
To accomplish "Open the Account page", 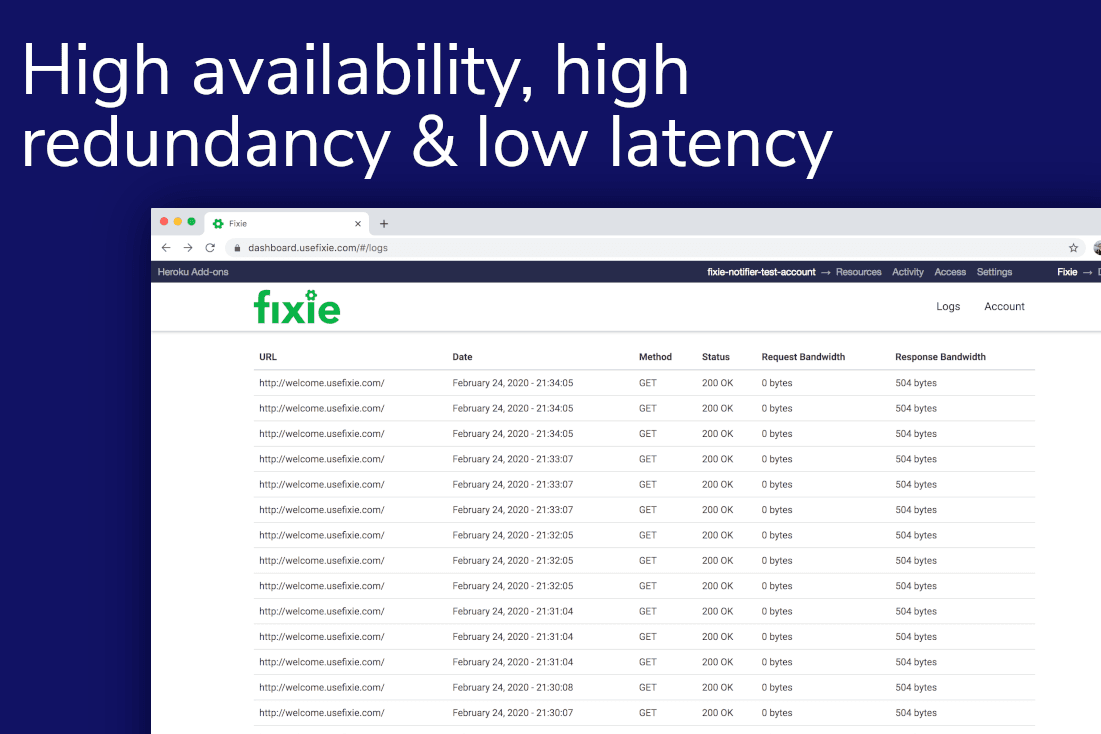I will coord(1004,307).
